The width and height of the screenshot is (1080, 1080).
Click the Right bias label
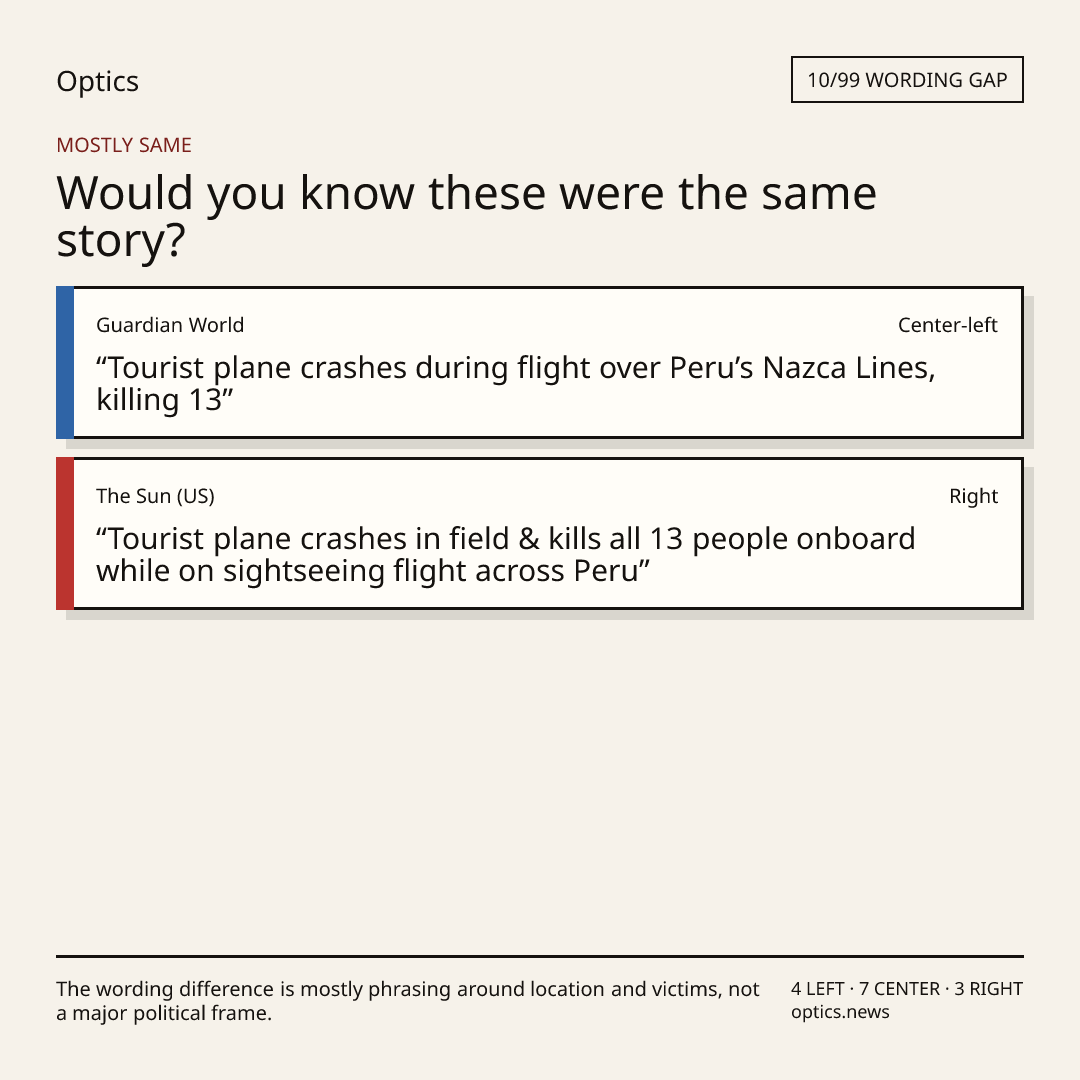point(973,496)
